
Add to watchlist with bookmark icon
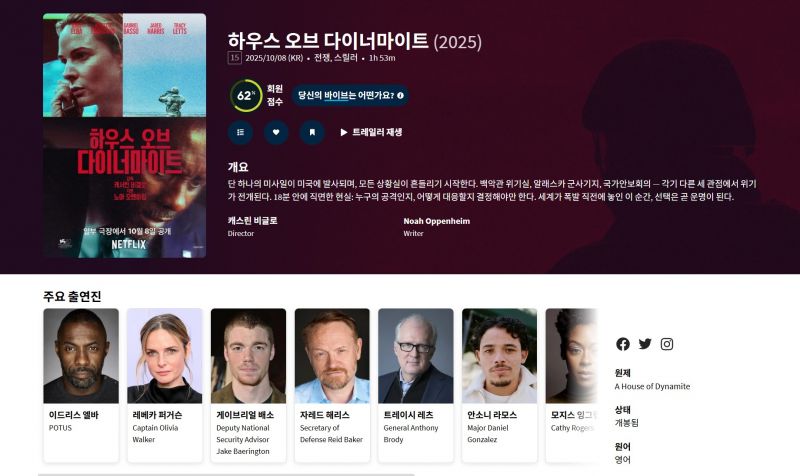point(312,132)
